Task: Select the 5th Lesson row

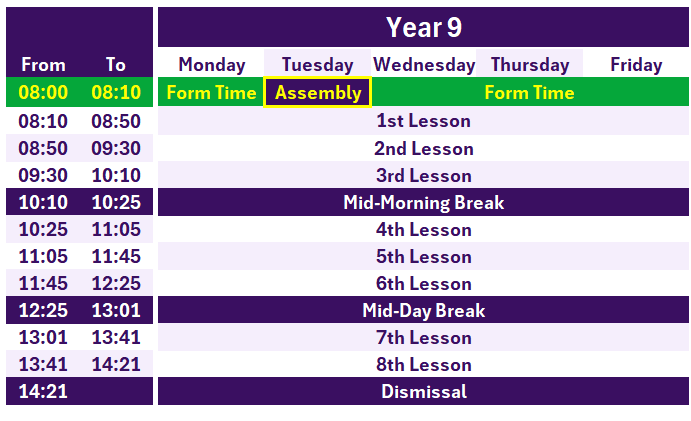Action: click(x=423, y=257)
